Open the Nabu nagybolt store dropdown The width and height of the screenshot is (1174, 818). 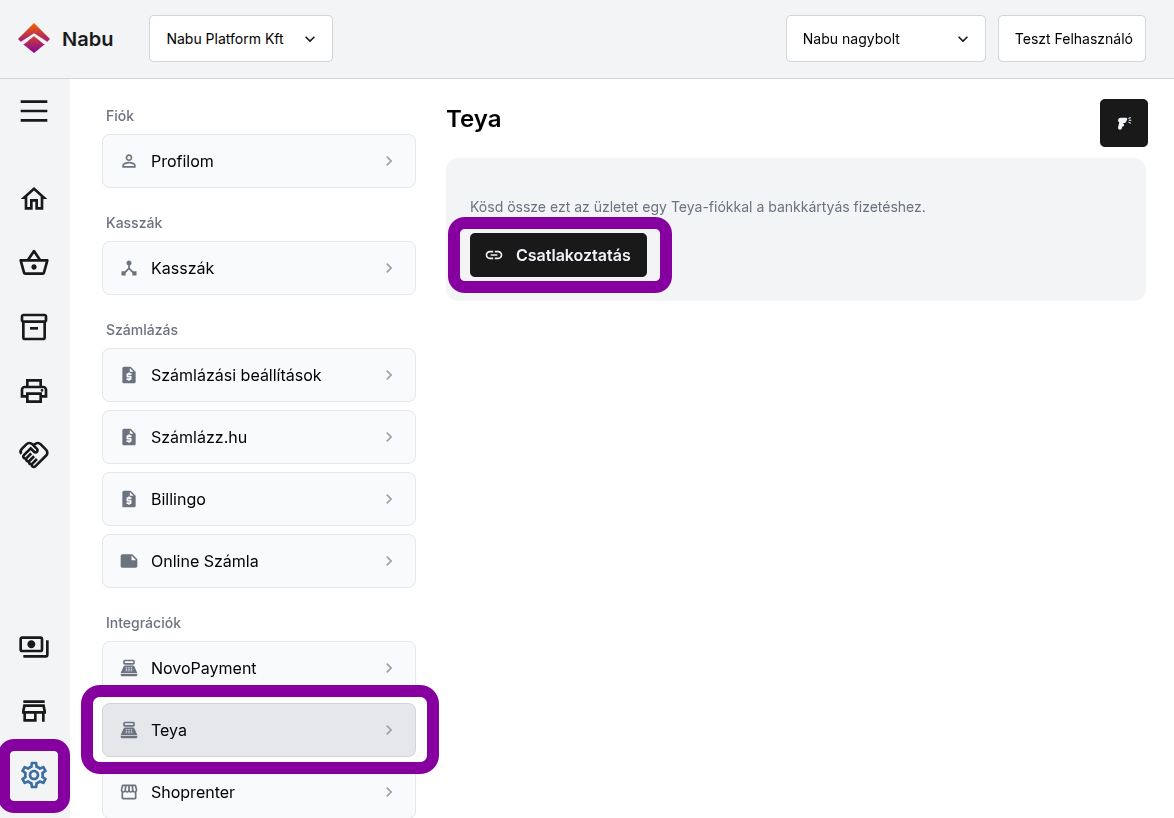tap(886, 39)
